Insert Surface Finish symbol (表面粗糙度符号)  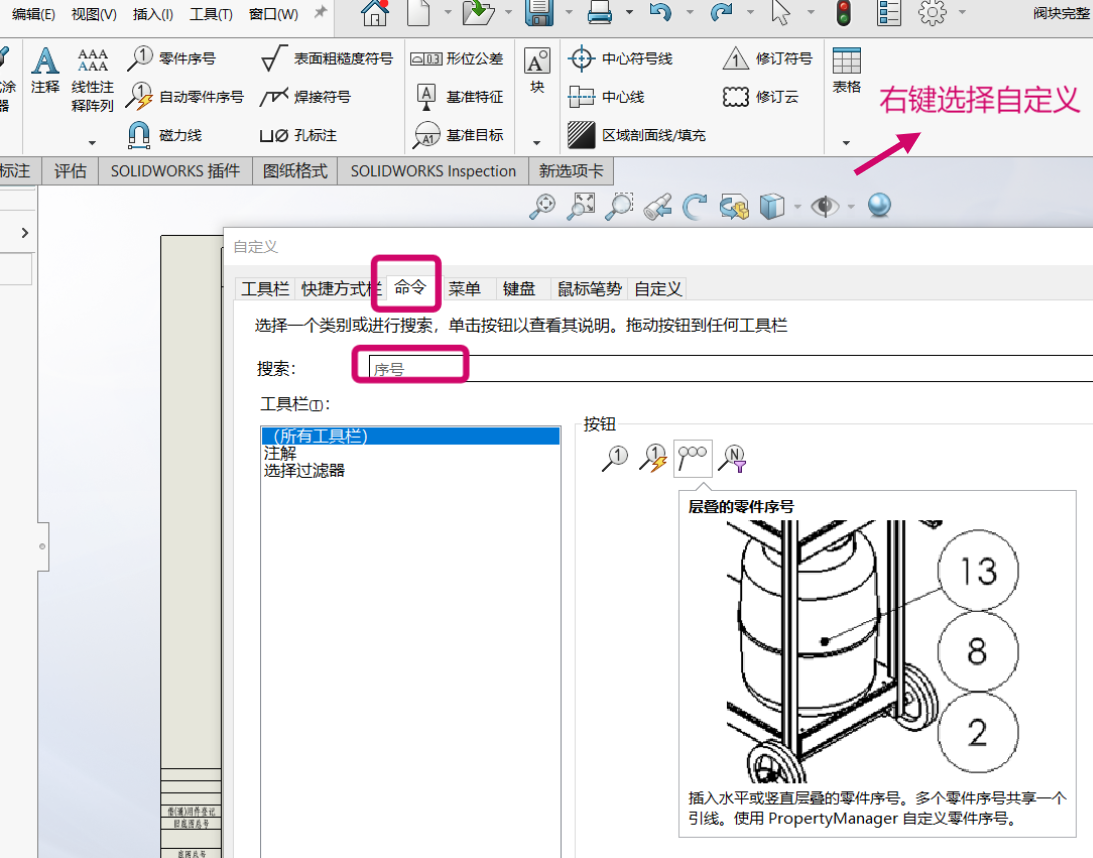(327, 59)
